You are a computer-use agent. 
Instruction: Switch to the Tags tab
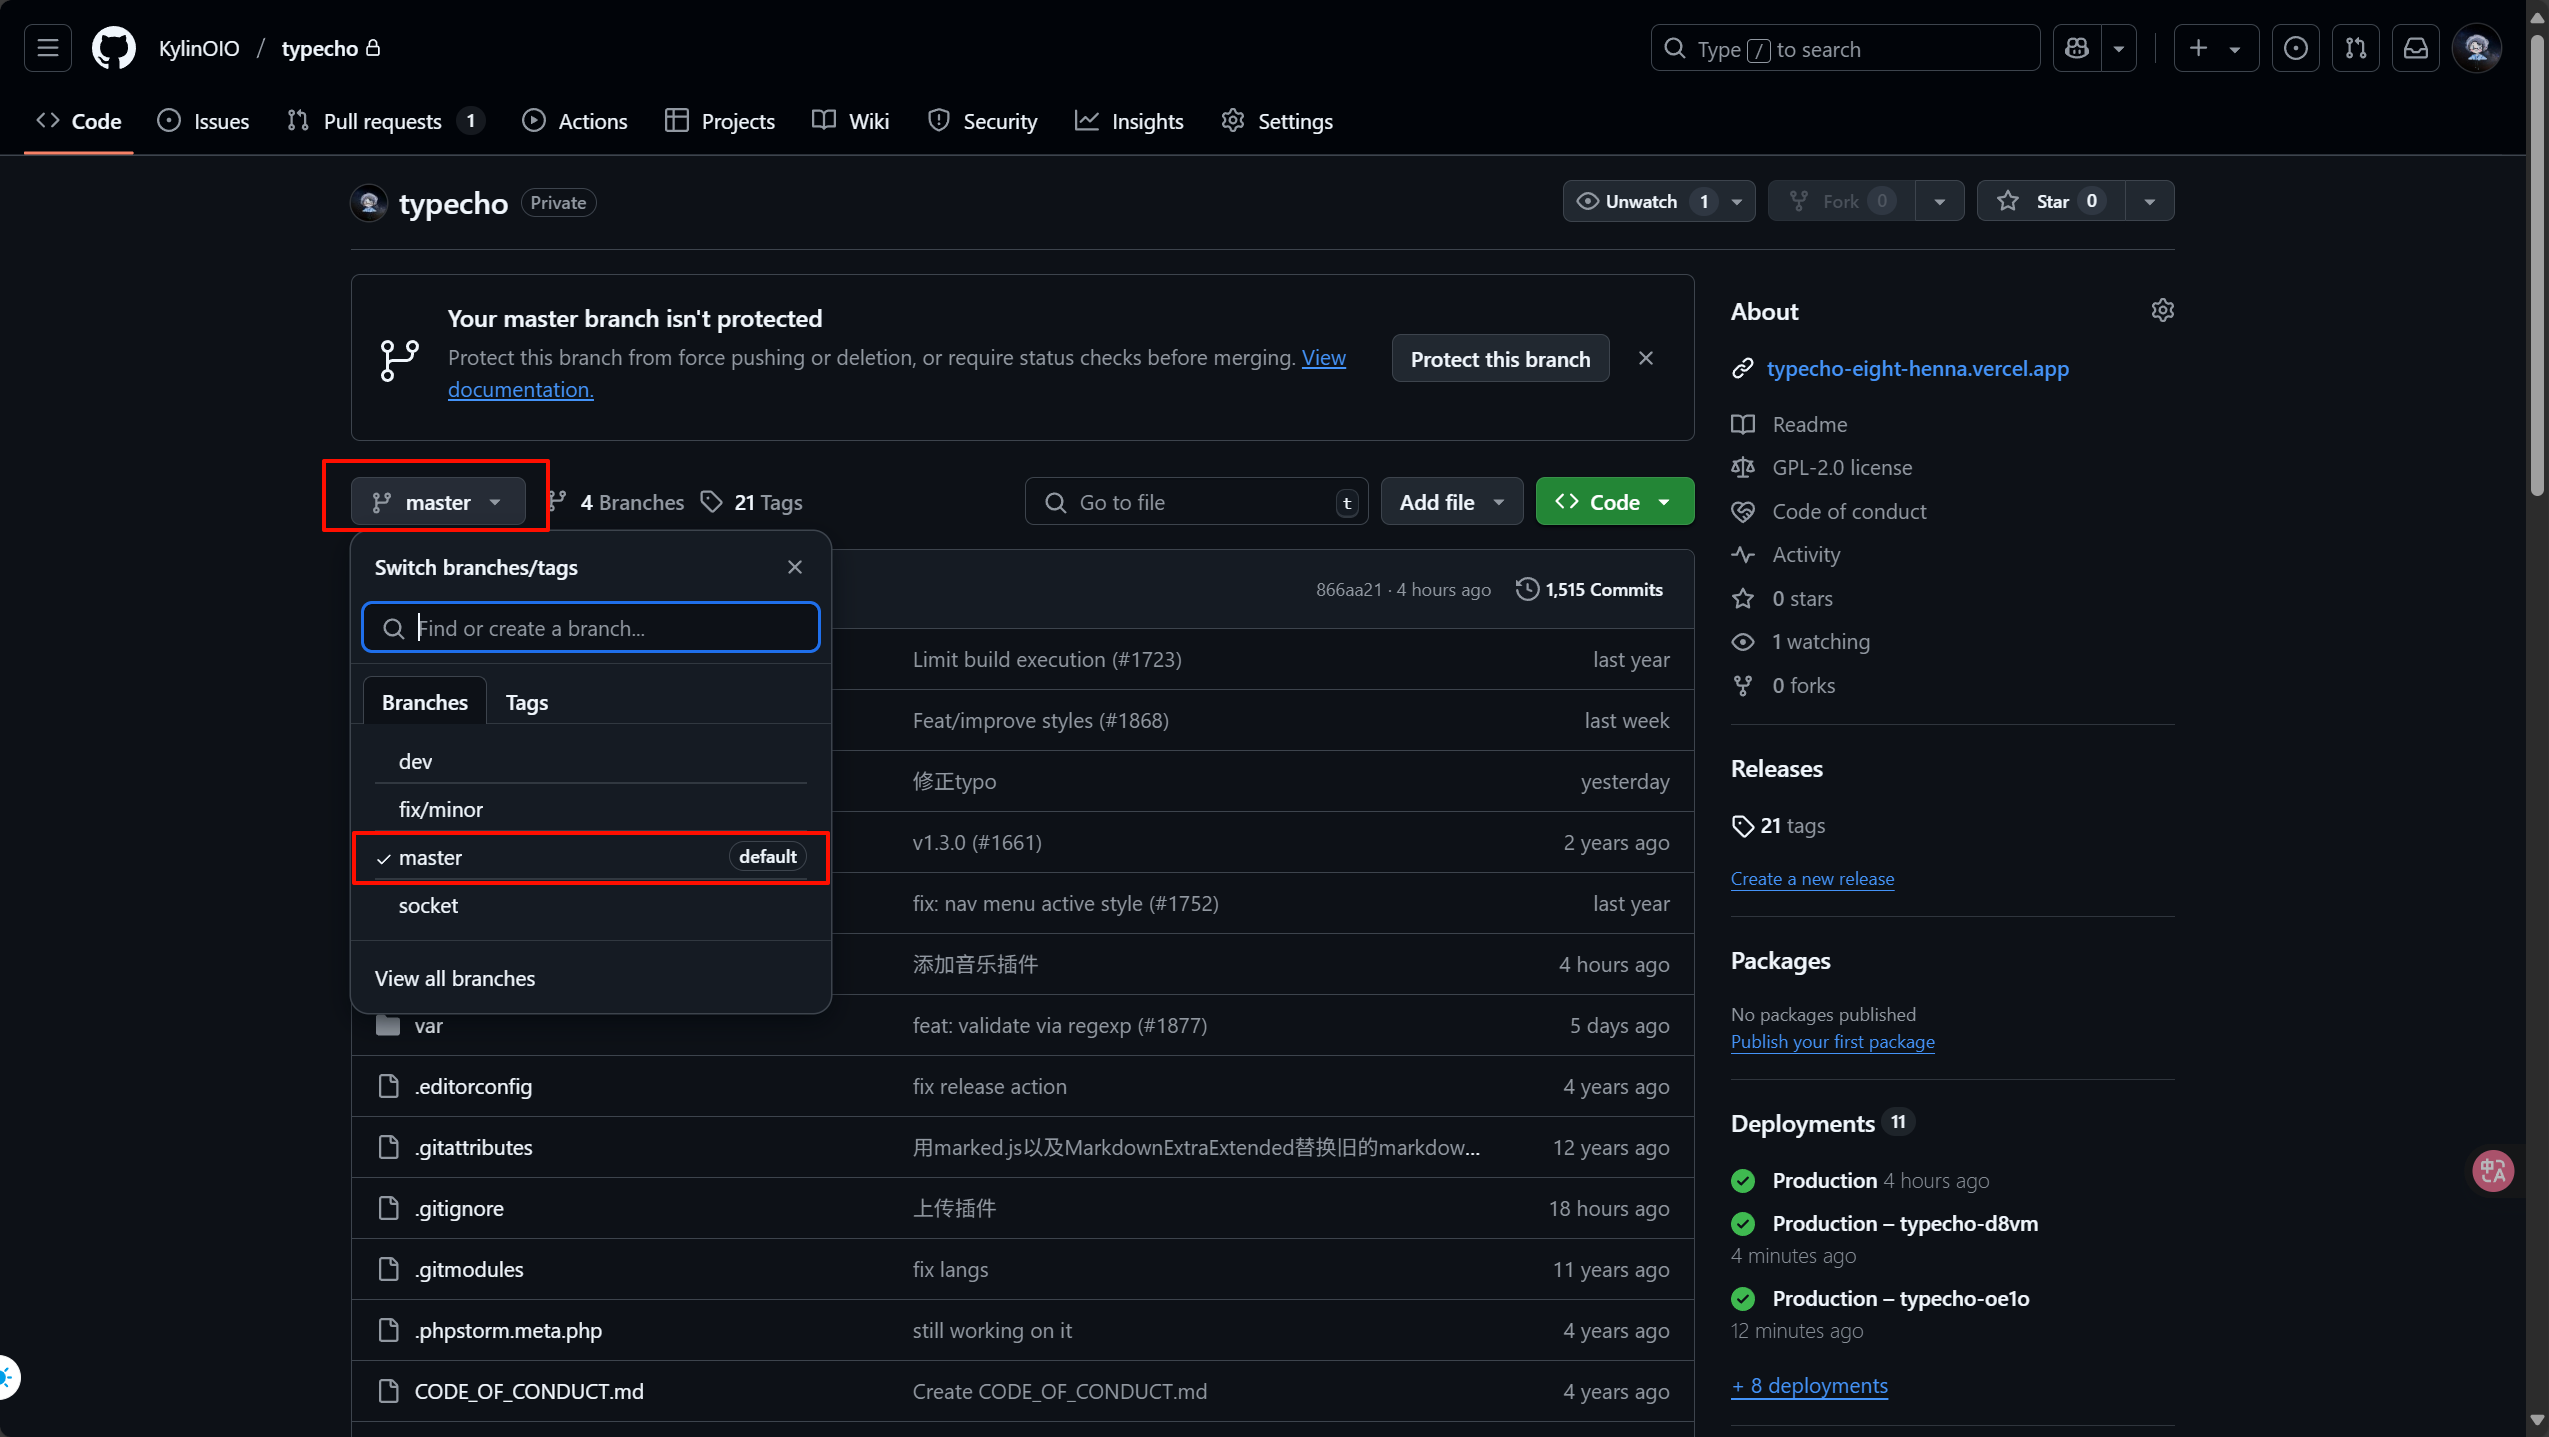coord(526,702)
